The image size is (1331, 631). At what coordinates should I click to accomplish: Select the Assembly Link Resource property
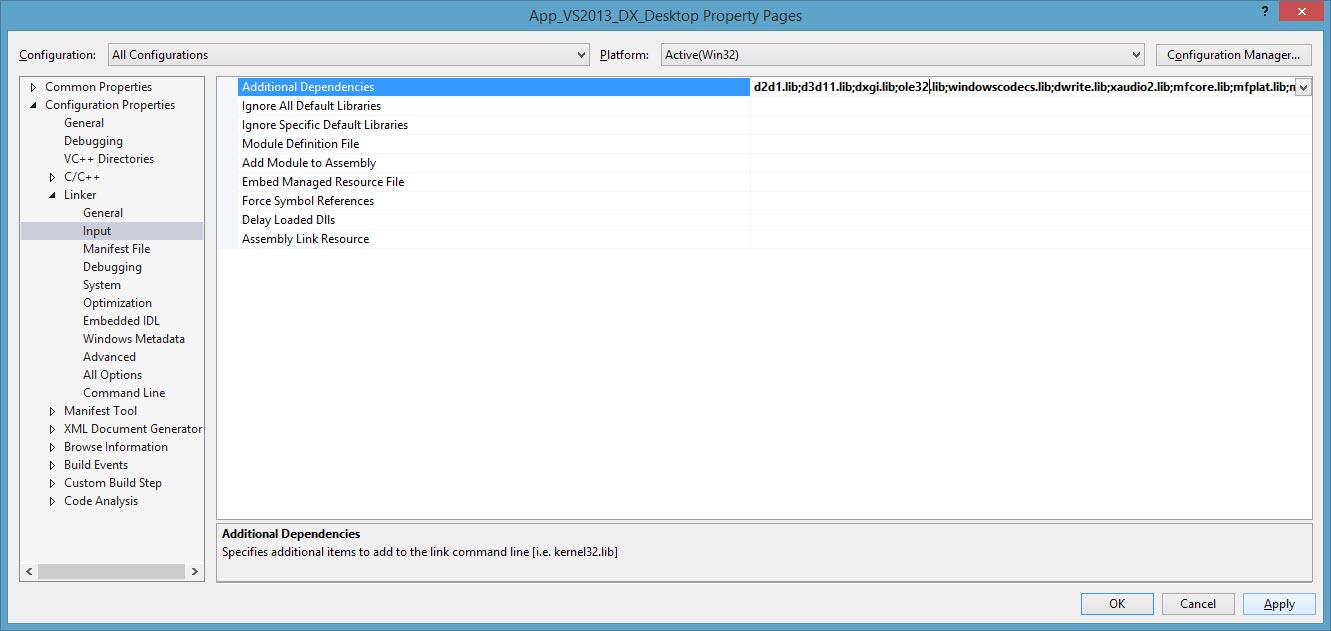(494, 239)
